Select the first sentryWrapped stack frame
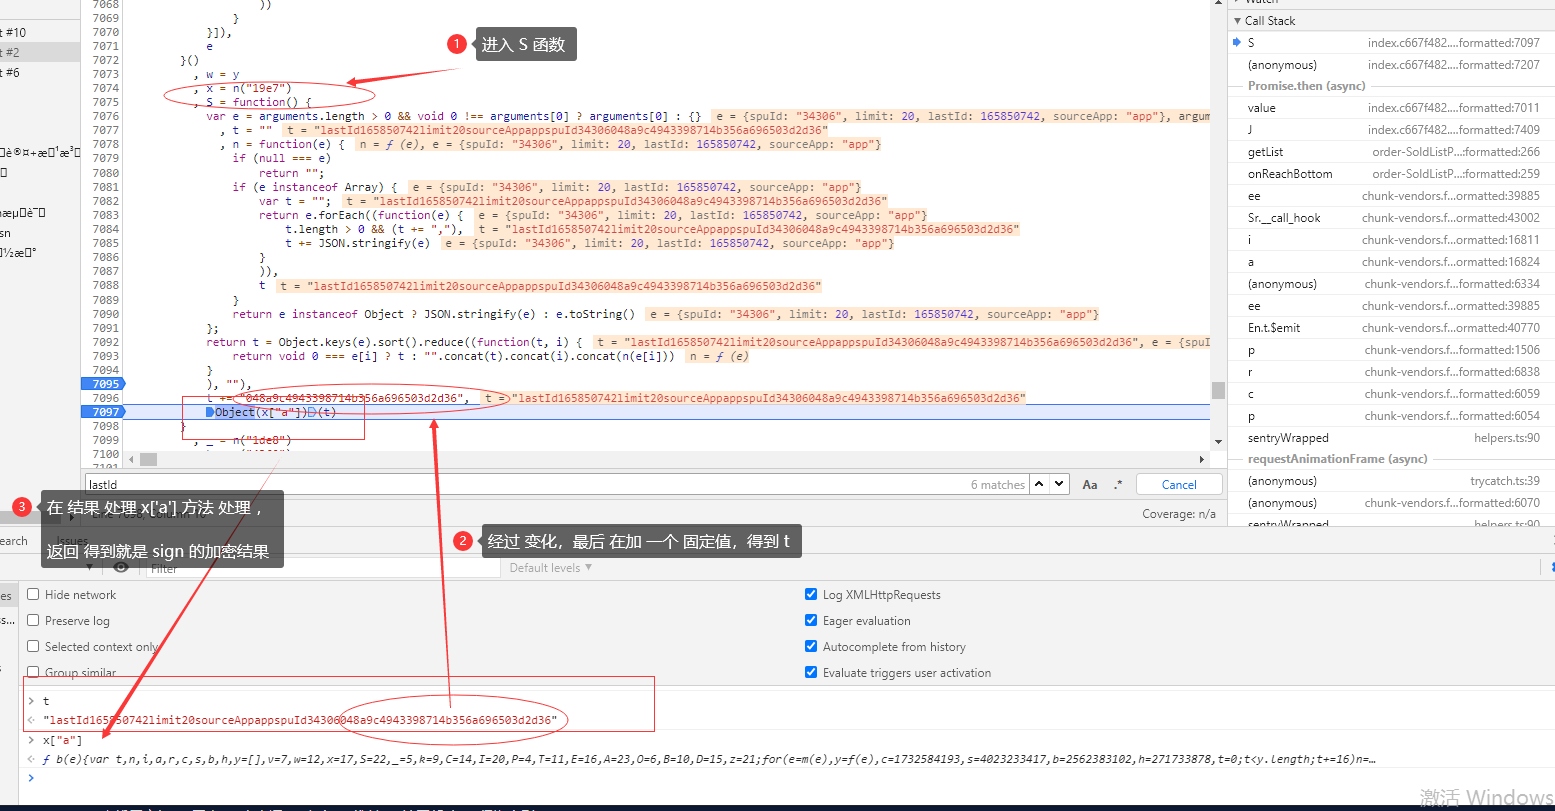The image size is (1555, 811). pyautogui.click(x=1391, y=438)
